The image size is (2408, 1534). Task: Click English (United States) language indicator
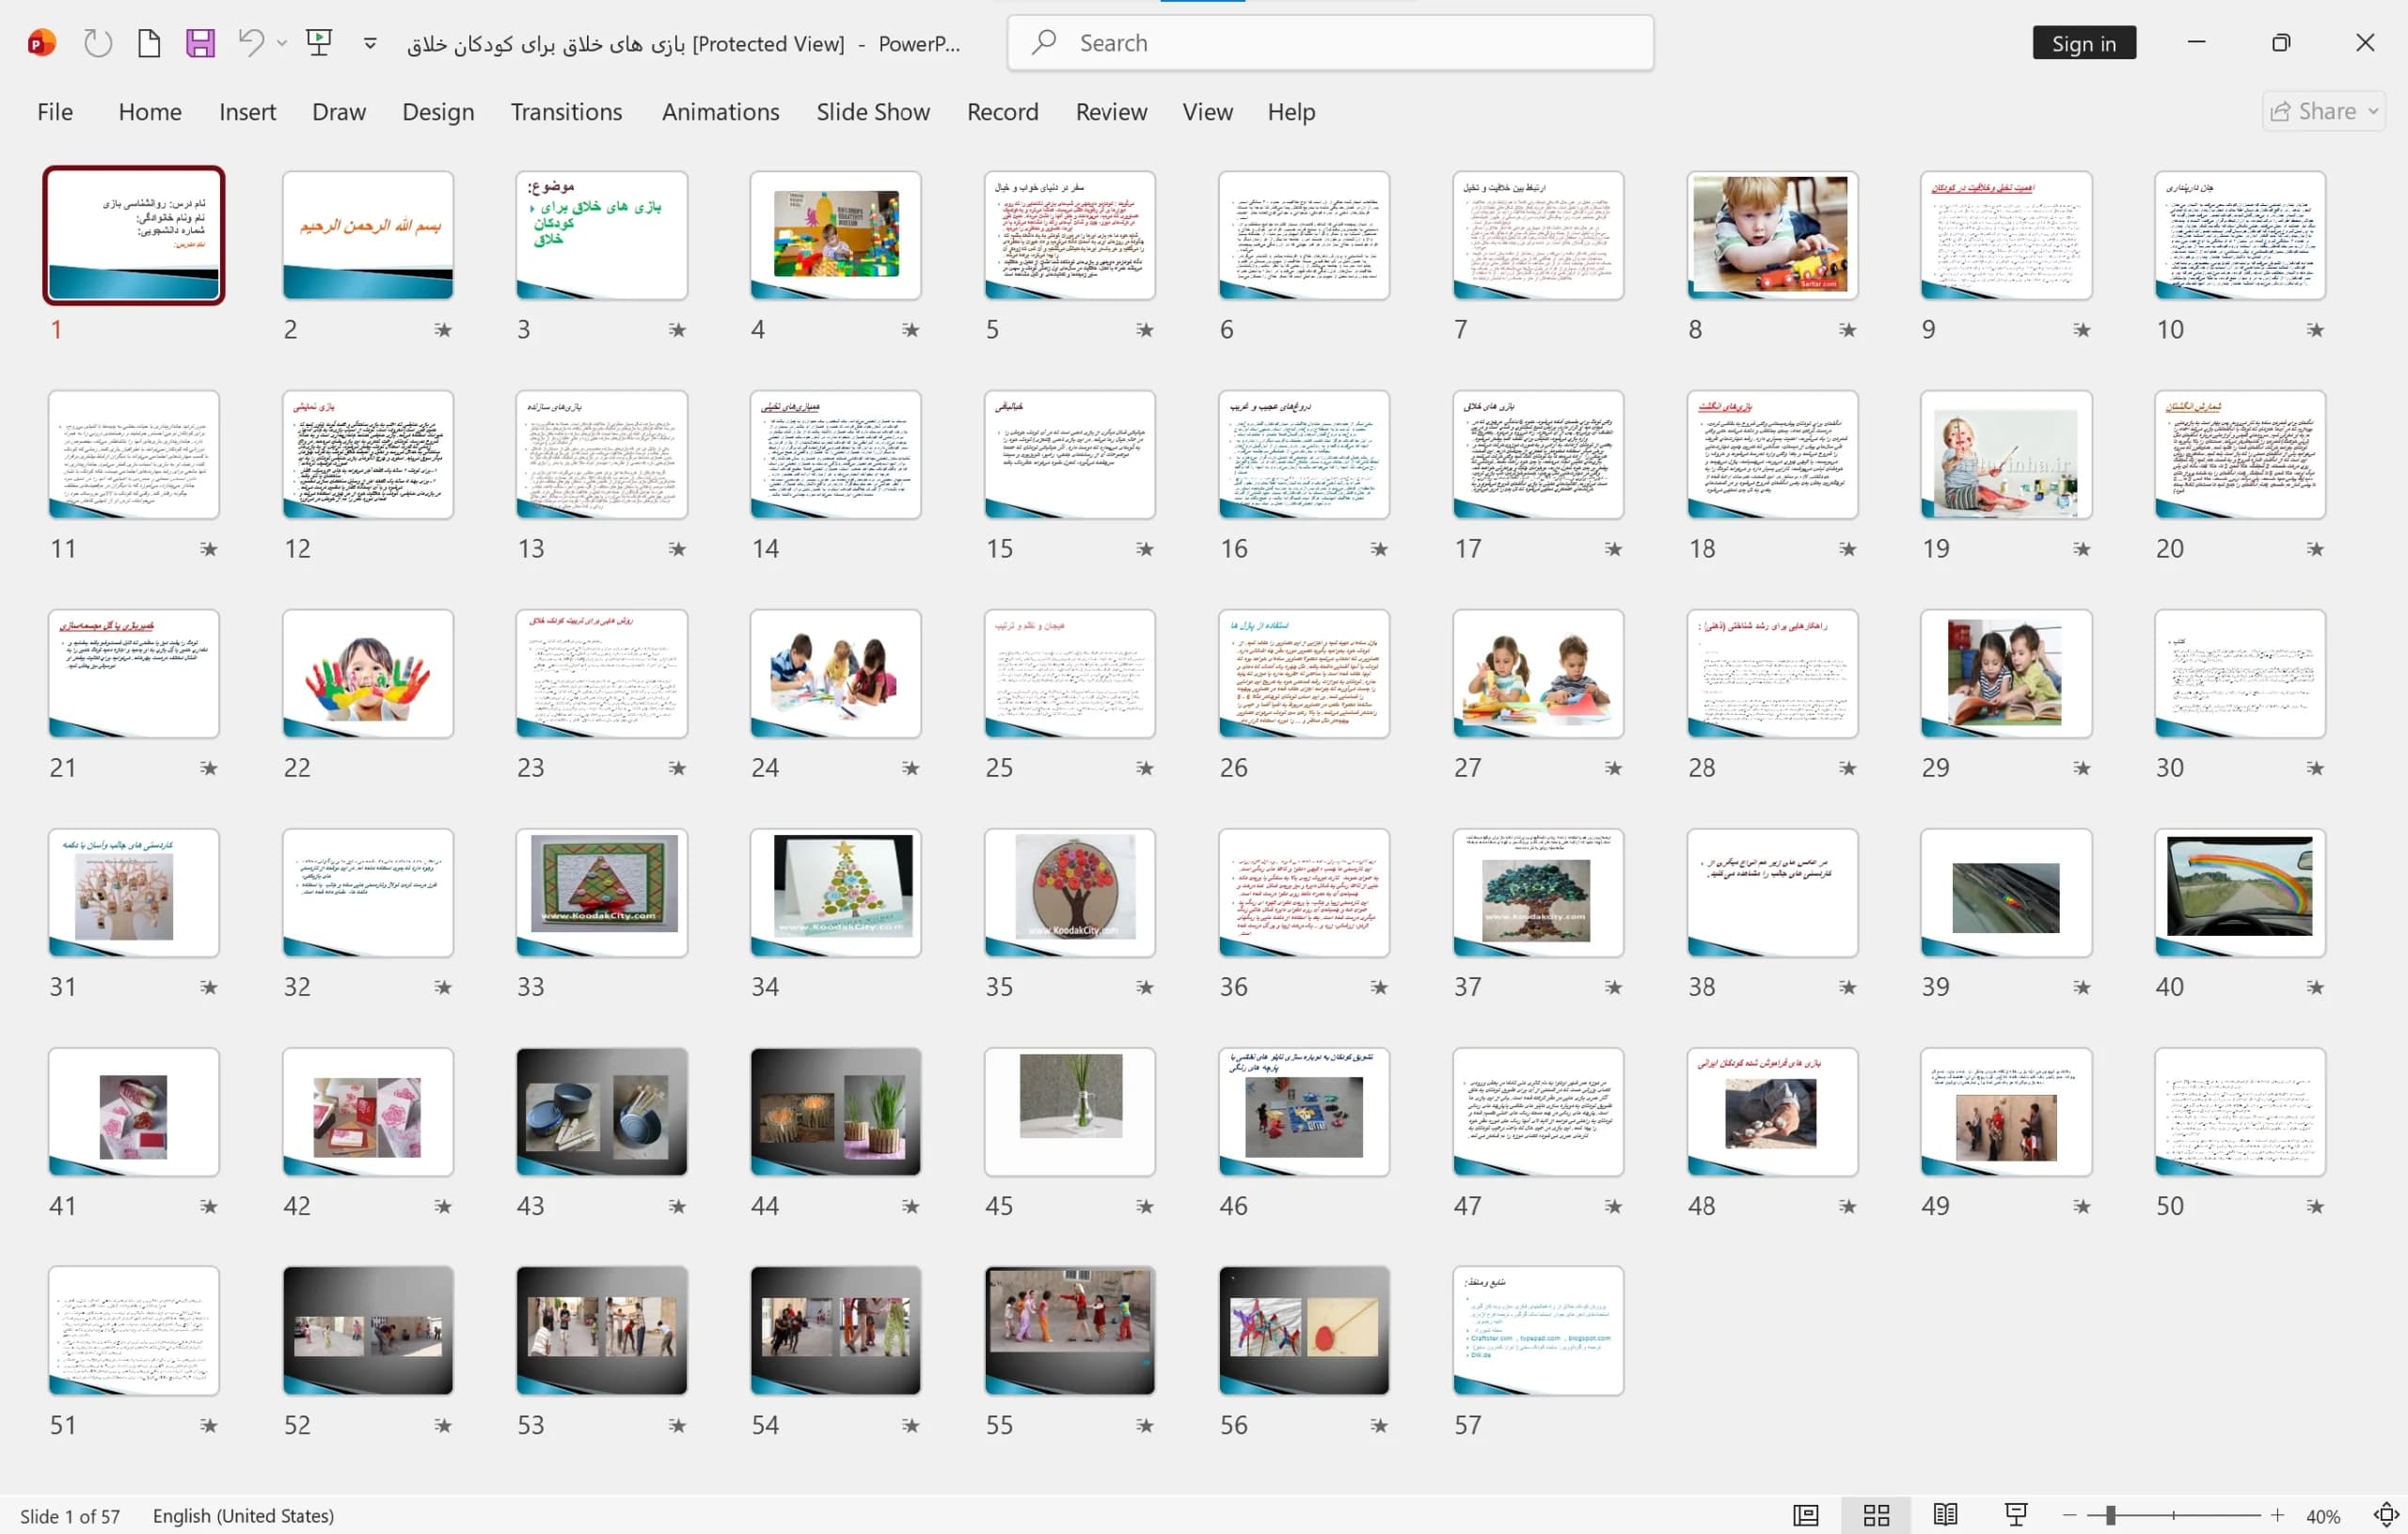pyautogui.click(x=243, y=1516)
